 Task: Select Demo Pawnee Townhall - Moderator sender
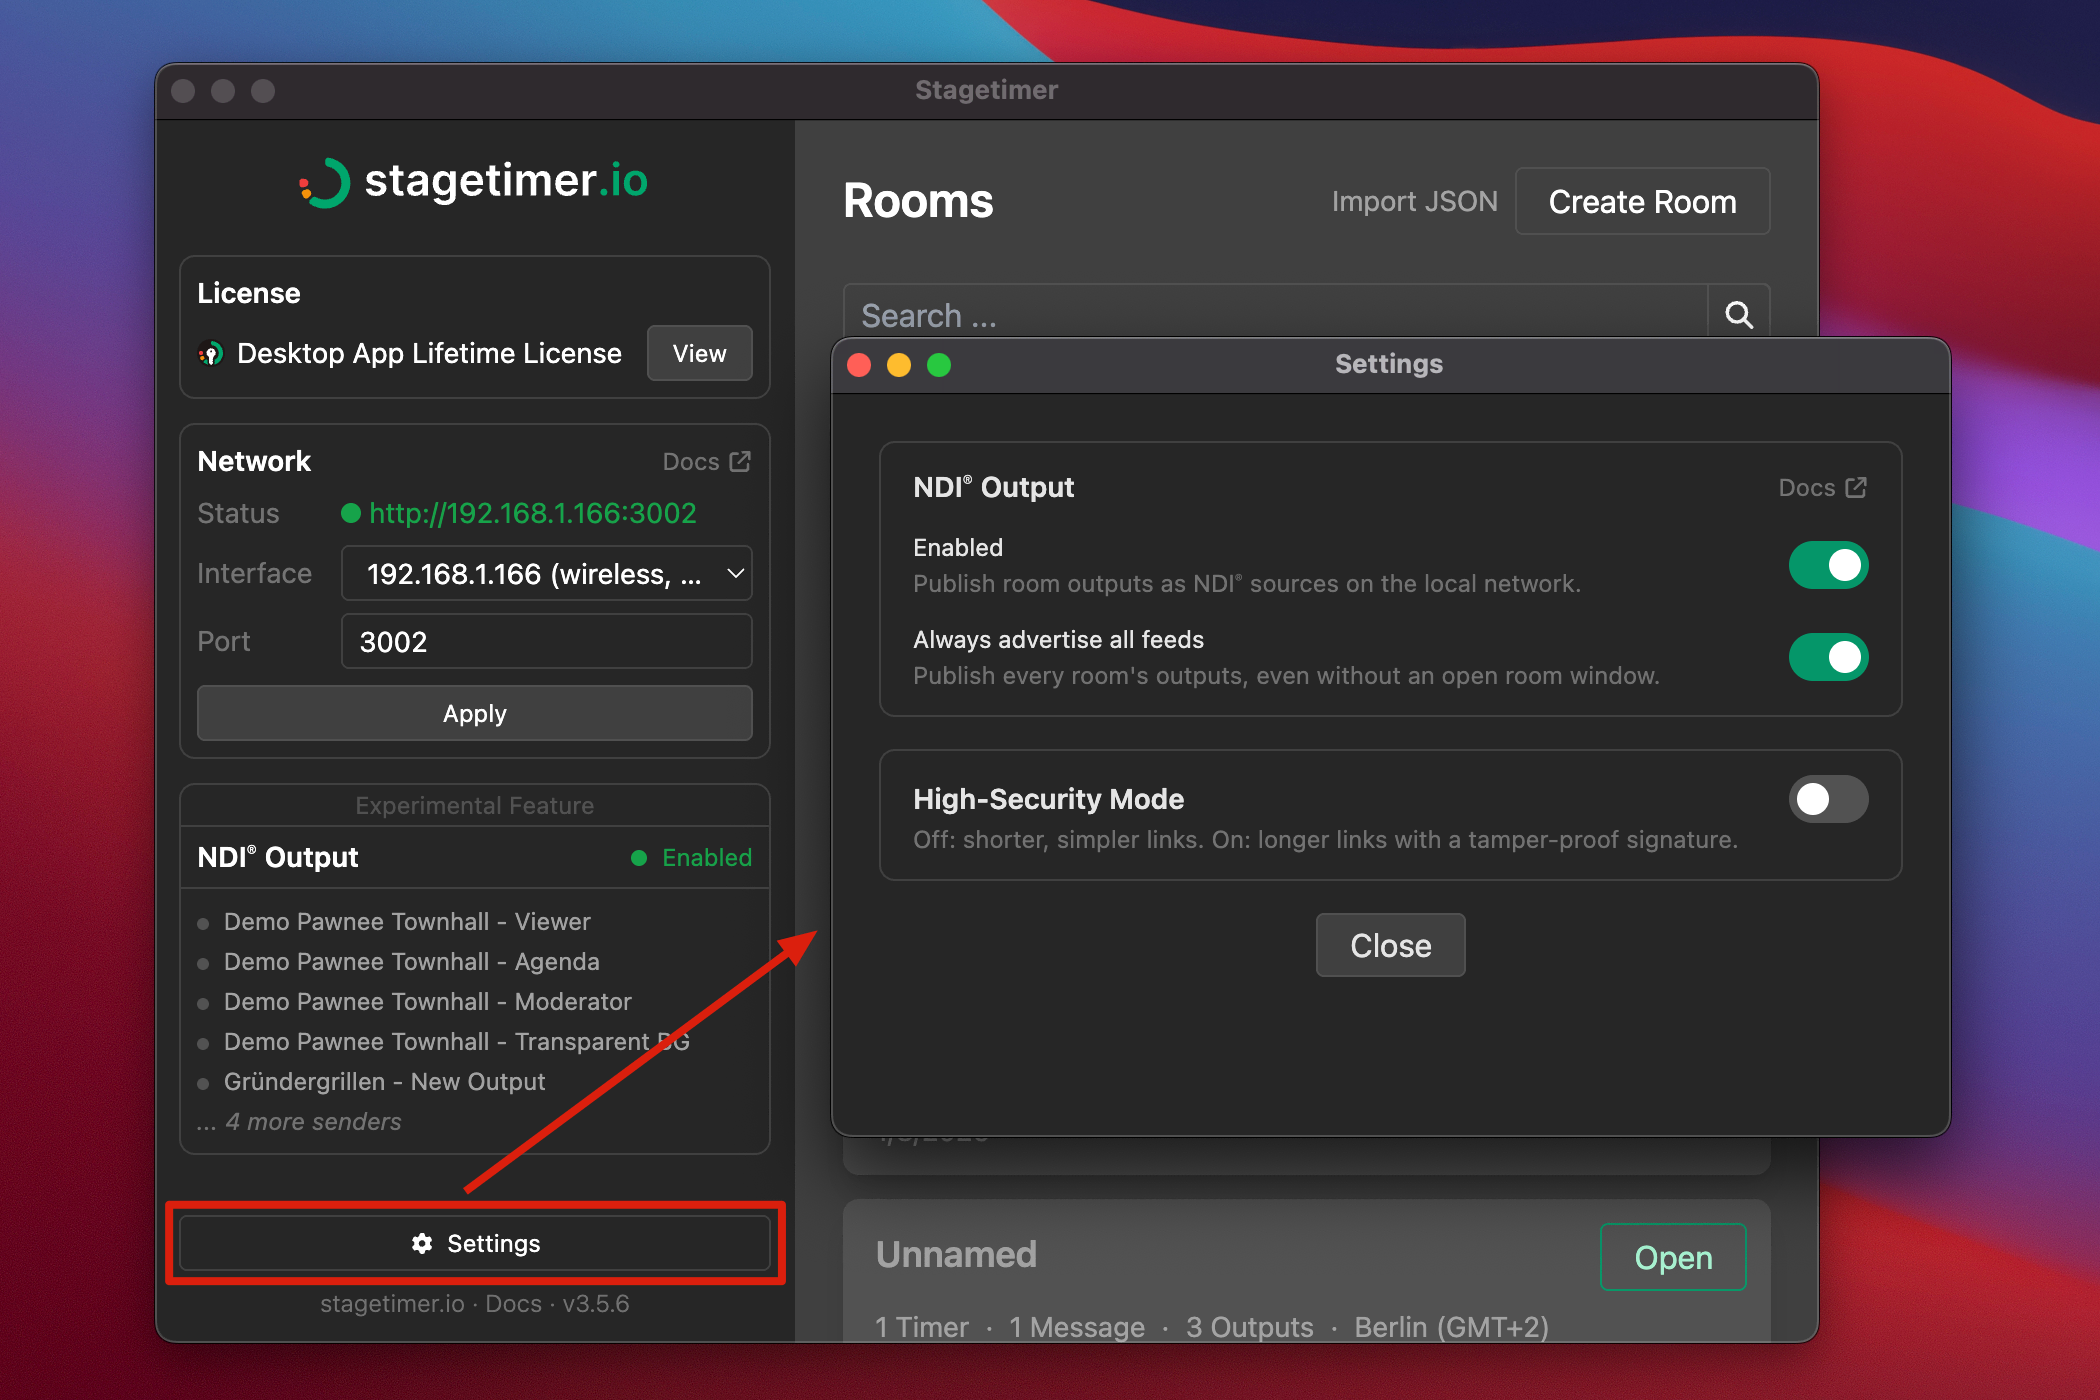click(427, 1001)
